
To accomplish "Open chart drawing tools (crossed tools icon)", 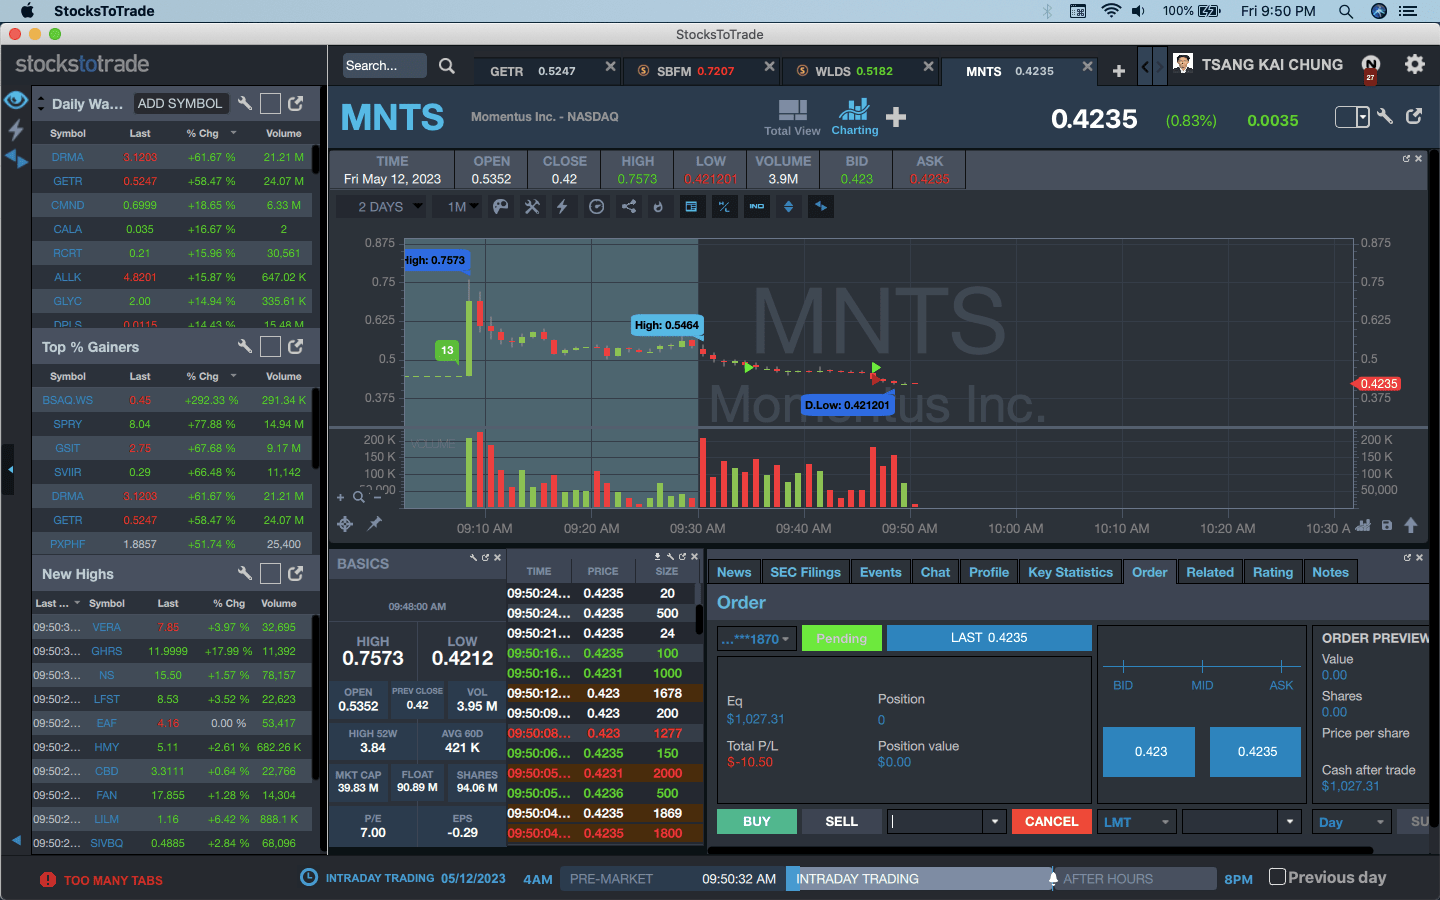I will (x=532, y=207).
